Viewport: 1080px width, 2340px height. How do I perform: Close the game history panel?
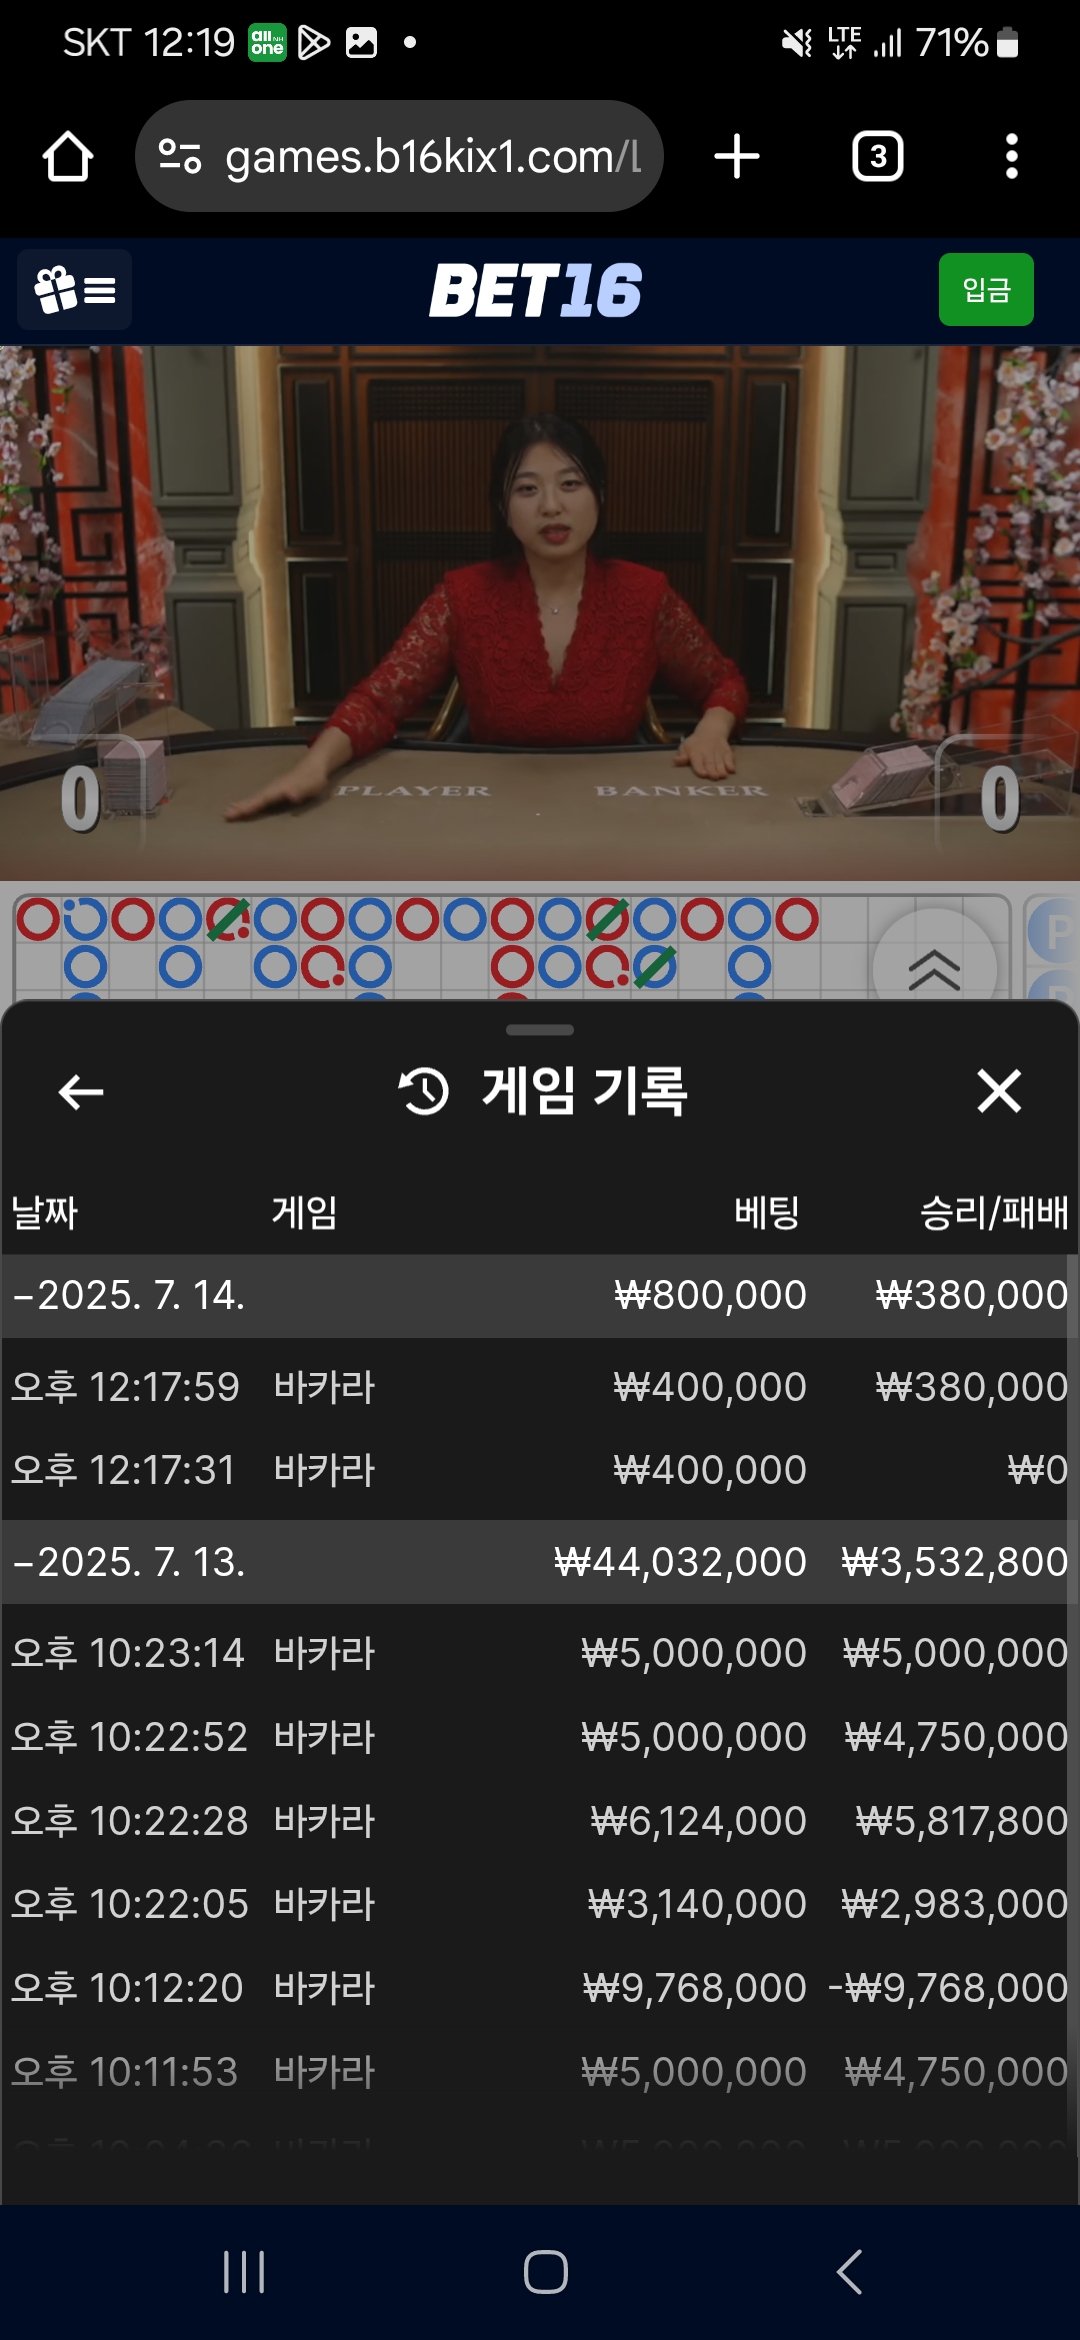pyautogui.click(x=999, y=1090)
